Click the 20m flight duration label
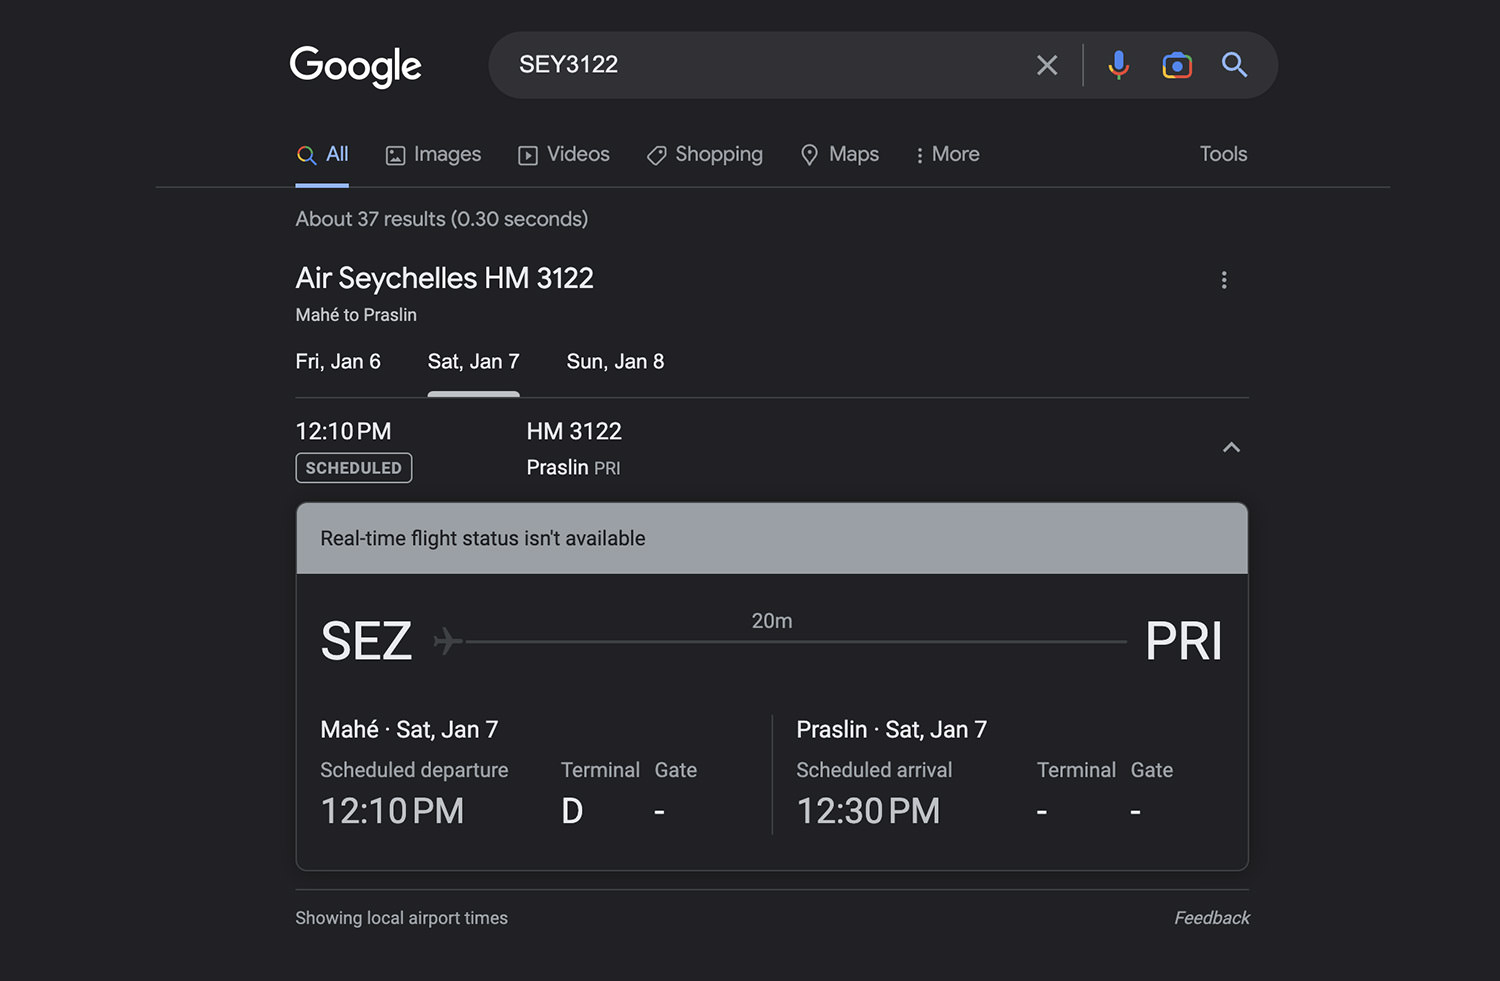 (772, 621)
